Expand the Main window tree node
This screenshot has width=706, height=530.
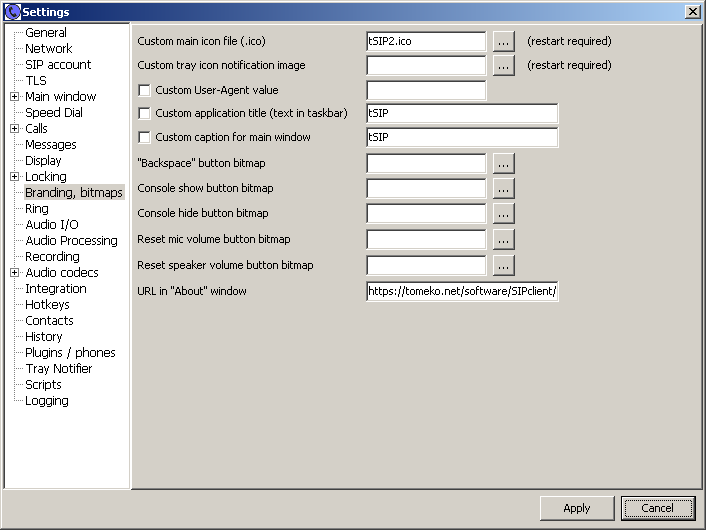point(14,96)
